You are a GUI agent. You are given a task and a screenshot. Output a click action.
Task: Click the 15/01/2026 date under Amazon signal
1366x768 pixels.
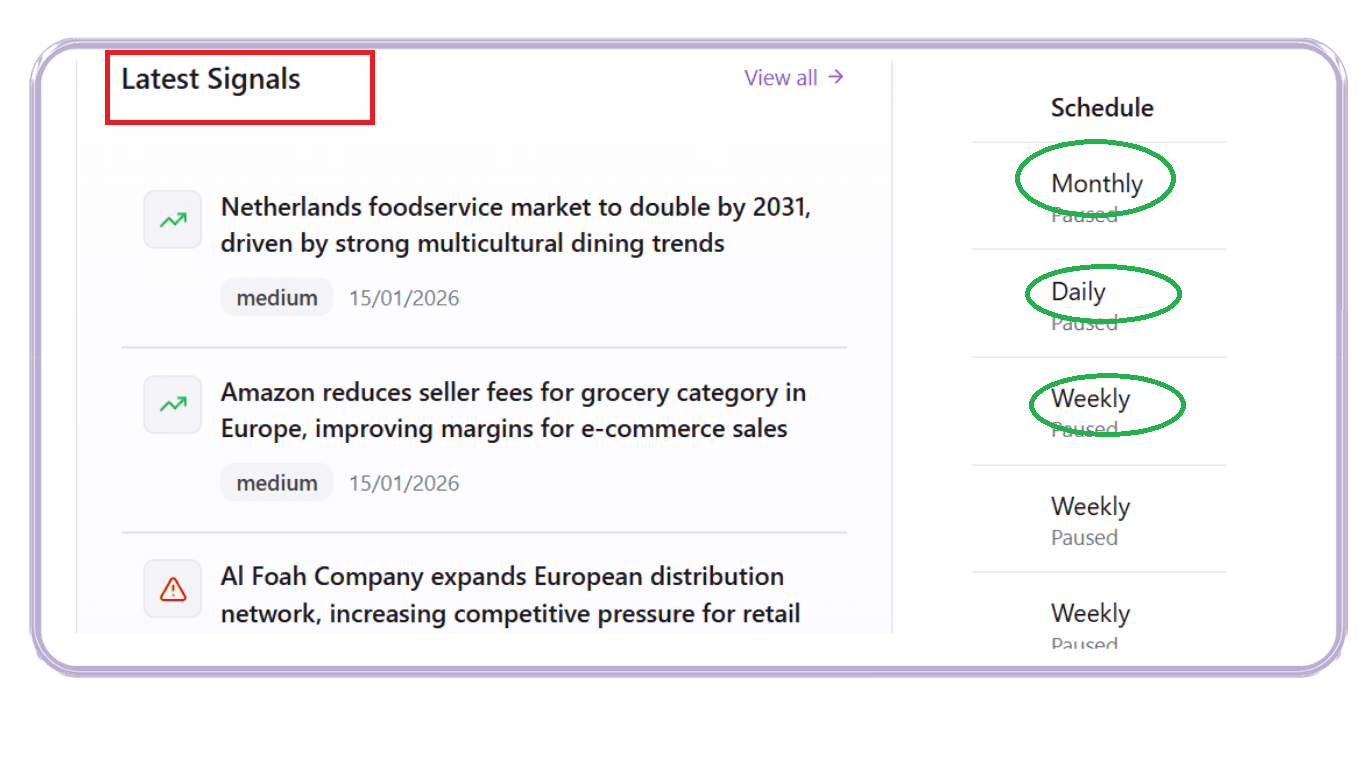(x=404, y=483)
